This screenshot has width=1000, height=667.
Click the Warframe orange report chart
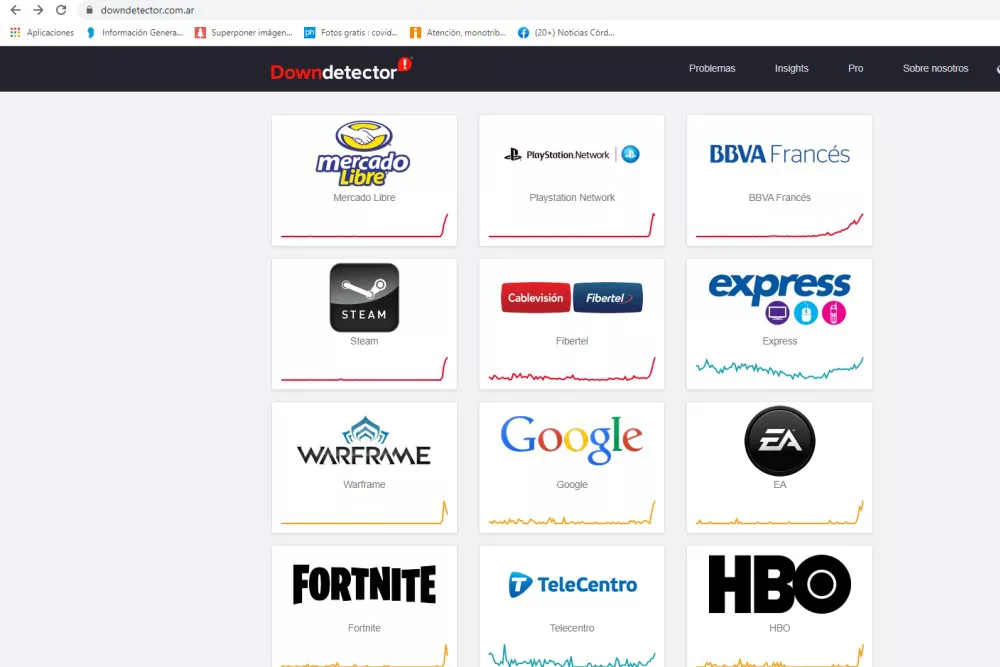coord(364,512)
